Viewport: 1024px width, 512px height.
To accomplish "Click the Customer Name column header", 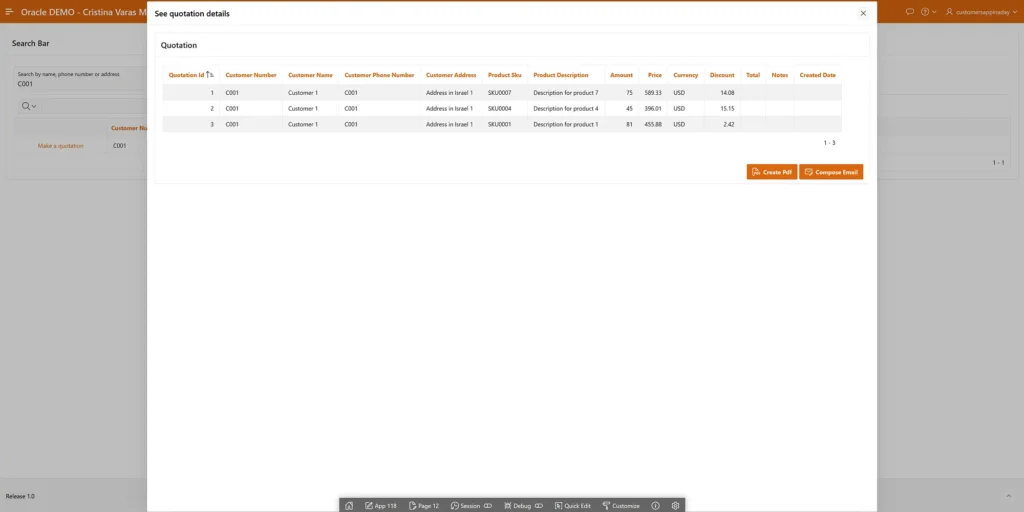I will tap(310, 75).
